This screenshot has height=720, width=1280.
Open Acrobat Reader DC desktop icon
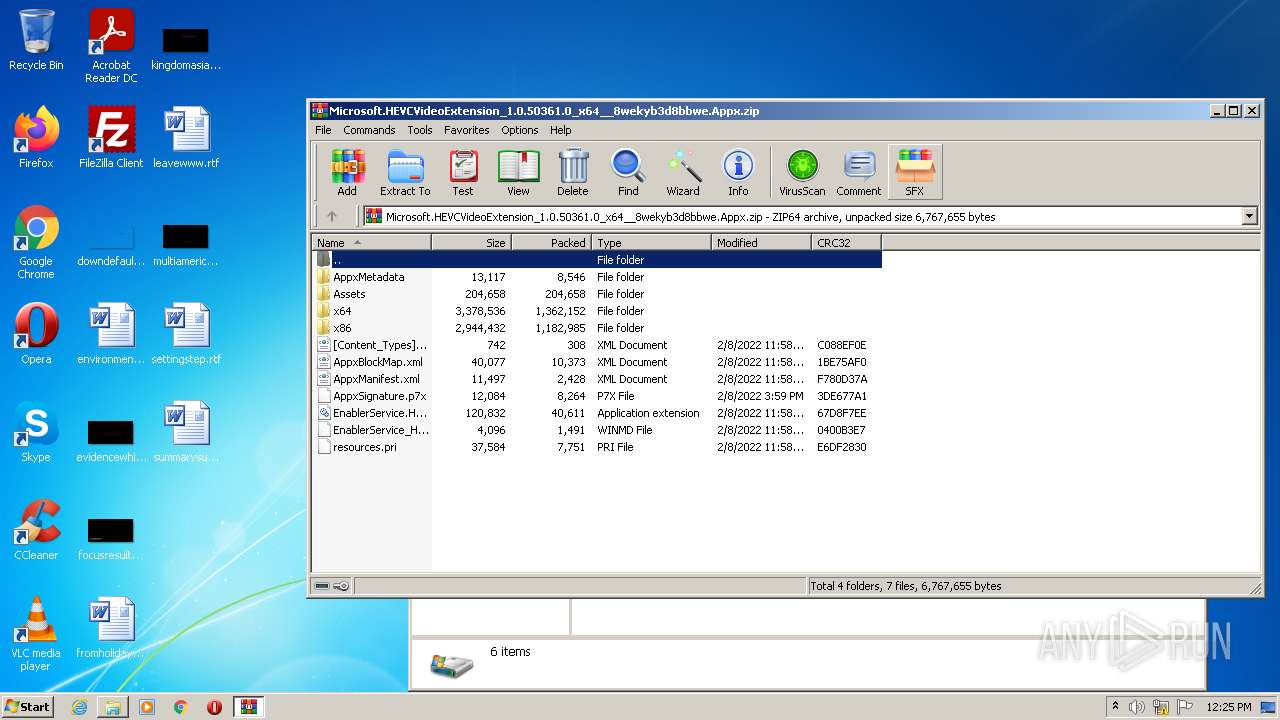point(111,46)
